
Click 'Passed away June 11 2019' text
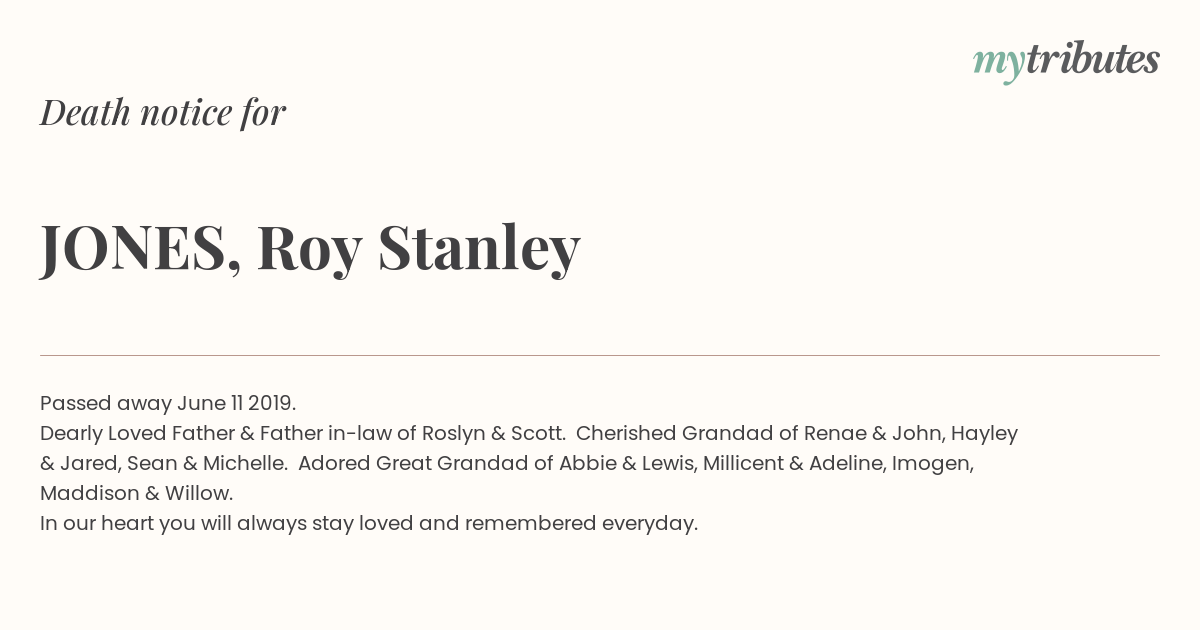pos(168,403)
